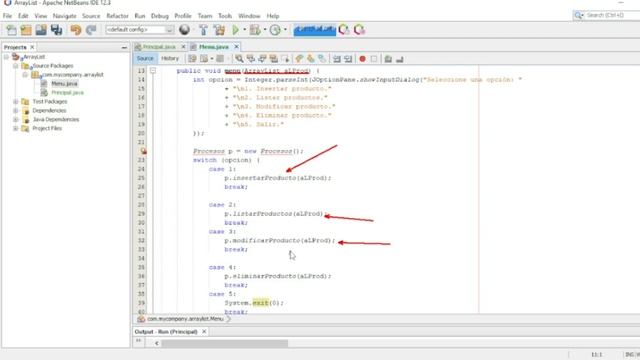
Task: Click the Last Edit icon after History
Action: tap(192, 59)
